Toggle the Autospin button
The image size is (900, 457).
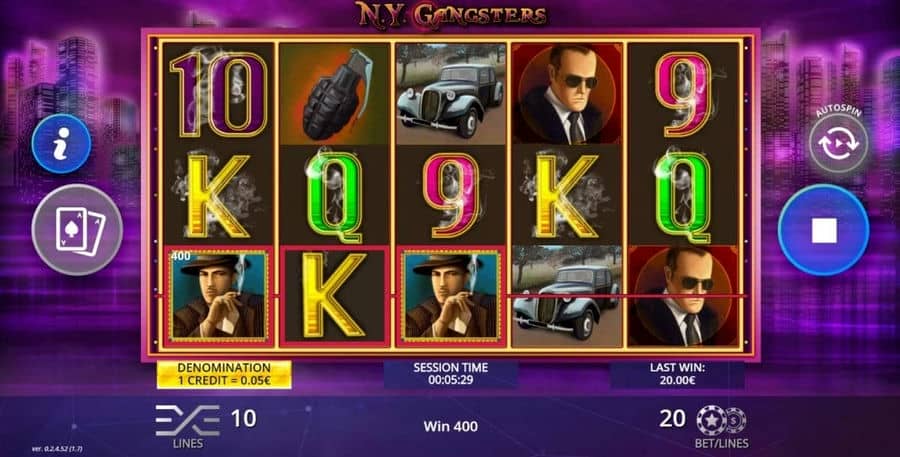[838, 144]
